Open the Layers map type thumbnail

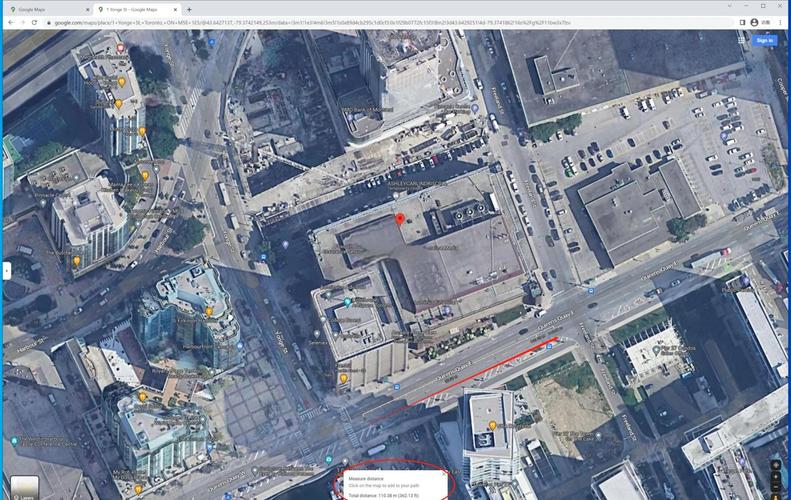24,487
